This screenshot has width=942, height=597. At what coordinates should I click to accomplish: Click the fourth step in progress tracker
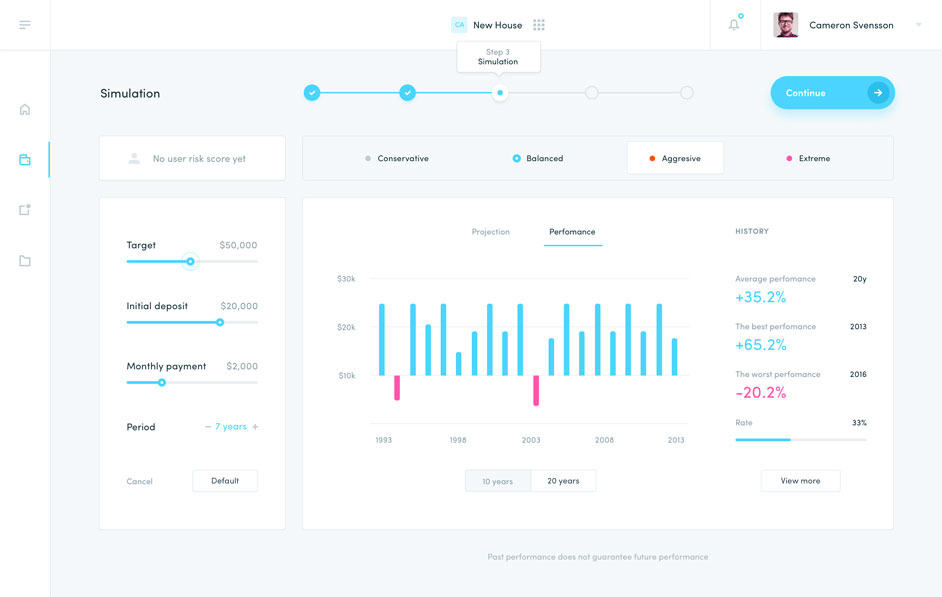click(x=592, y=93)
